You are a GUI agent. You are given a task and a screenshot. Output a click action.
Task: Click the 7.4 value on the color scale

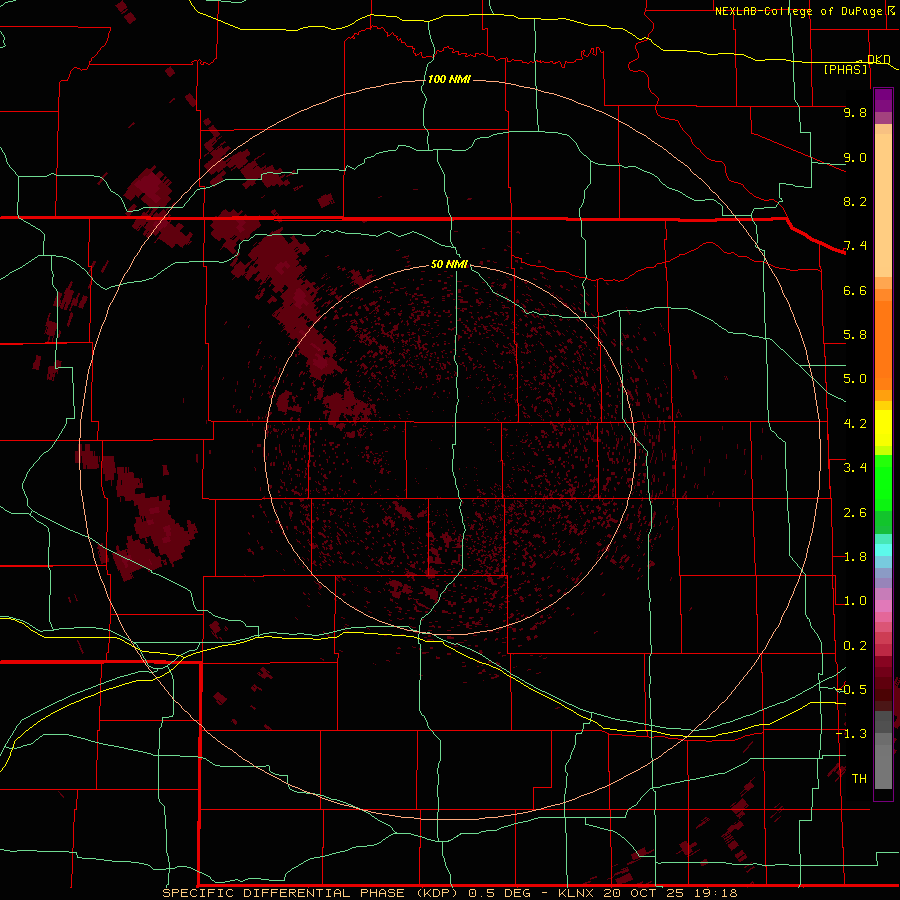(x=855, y=246)
